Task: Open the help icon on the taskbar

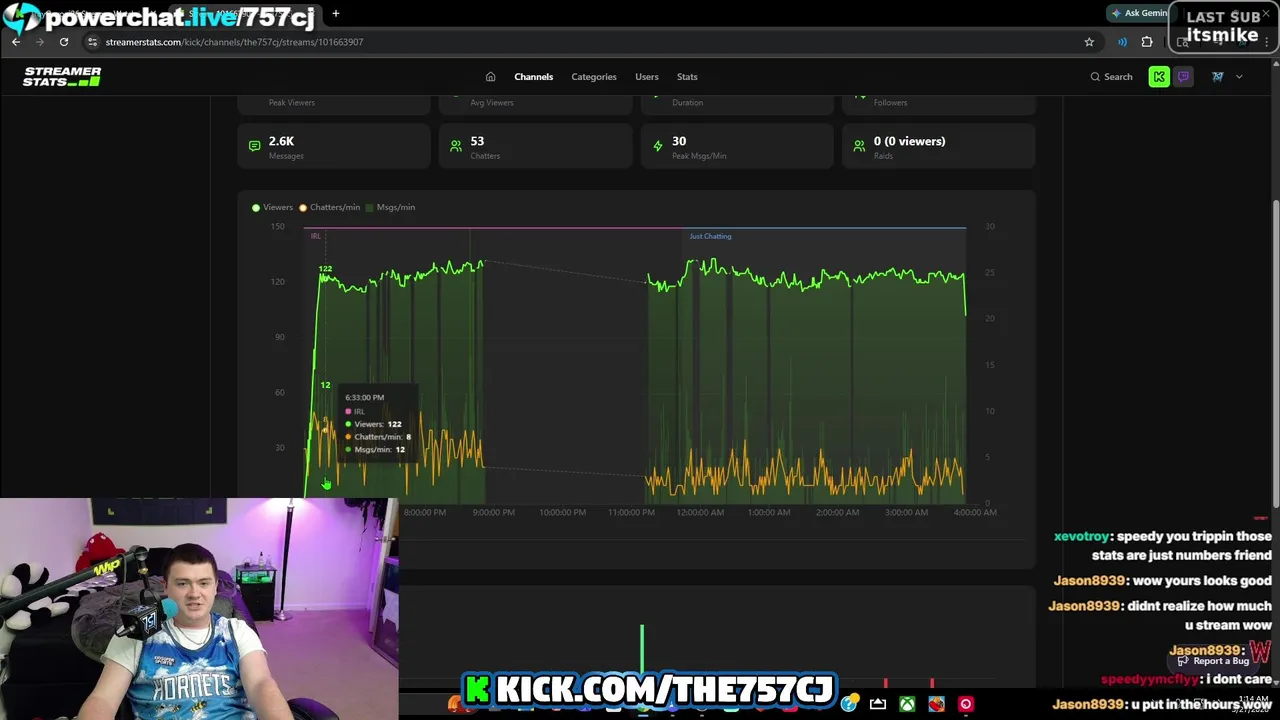Action: pos(849,704)
